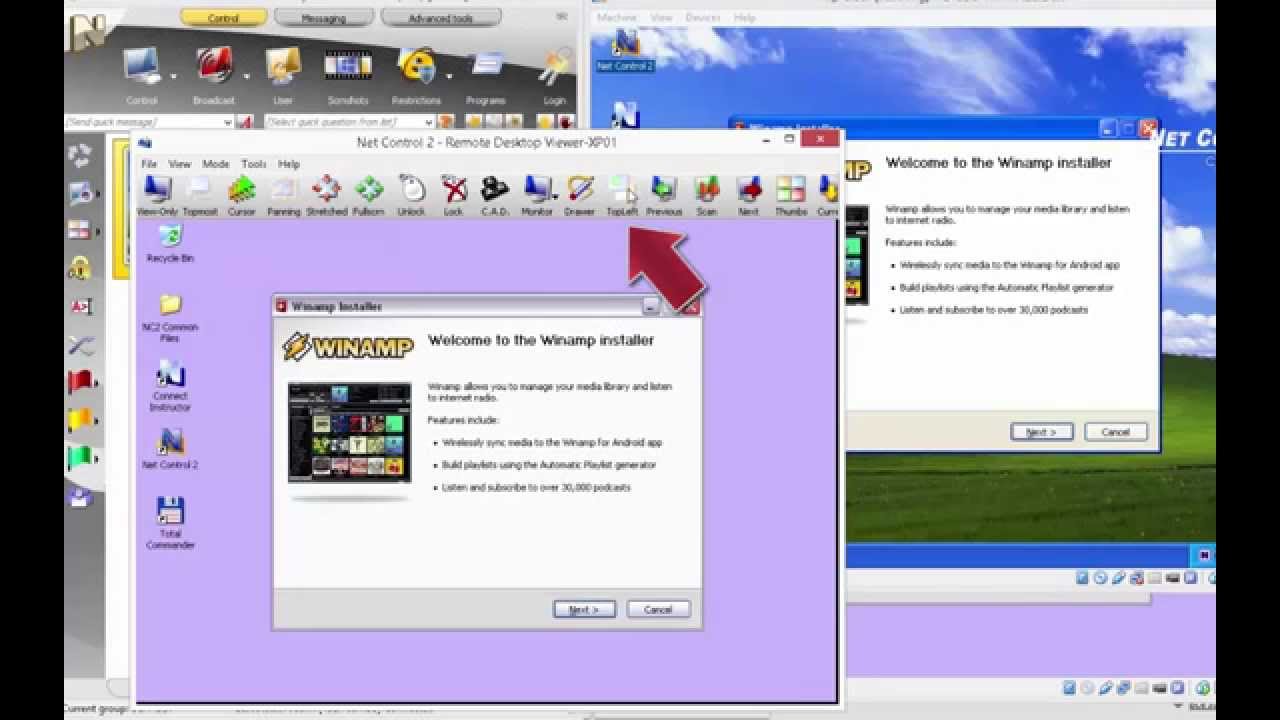Click the yellow flag sidebar icon

point(80,420)
